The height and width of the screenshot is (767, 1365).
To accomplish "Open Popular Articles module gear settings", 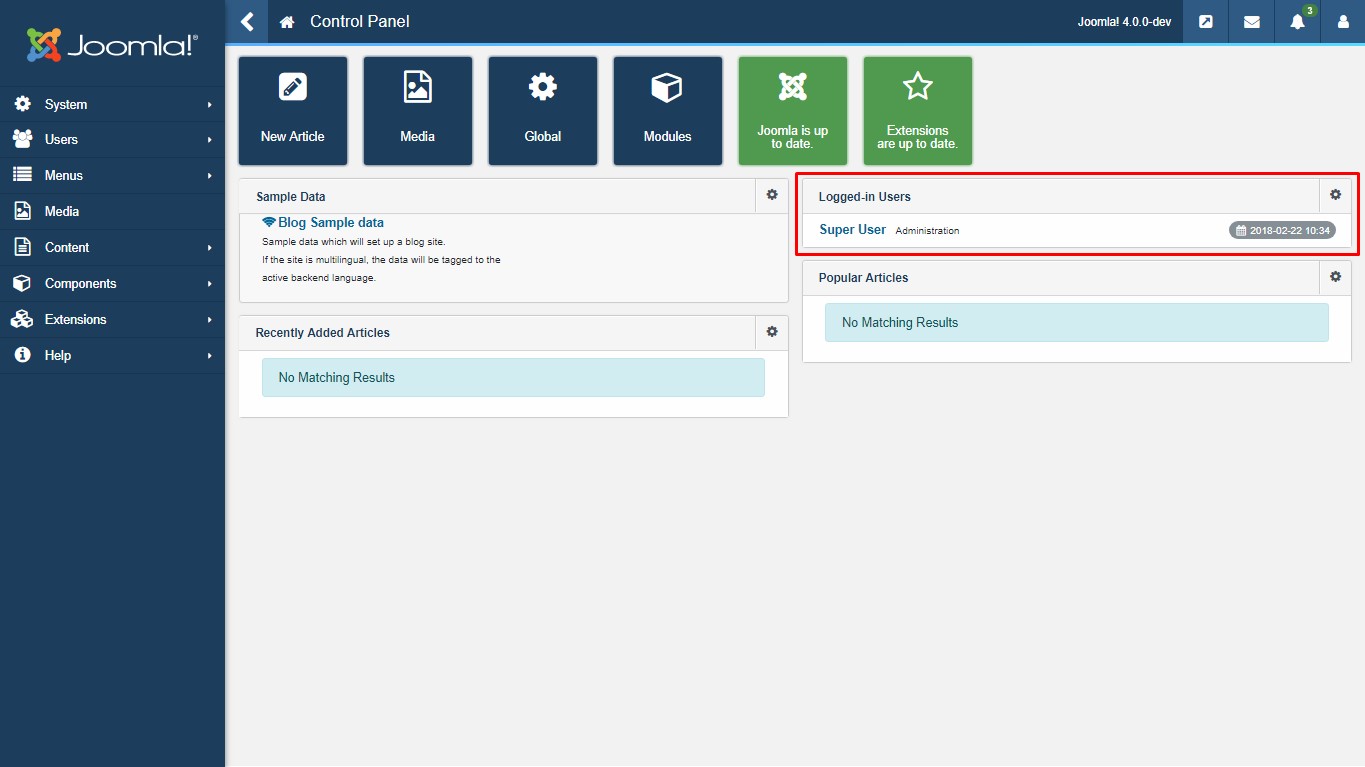I will [1335, 277].
